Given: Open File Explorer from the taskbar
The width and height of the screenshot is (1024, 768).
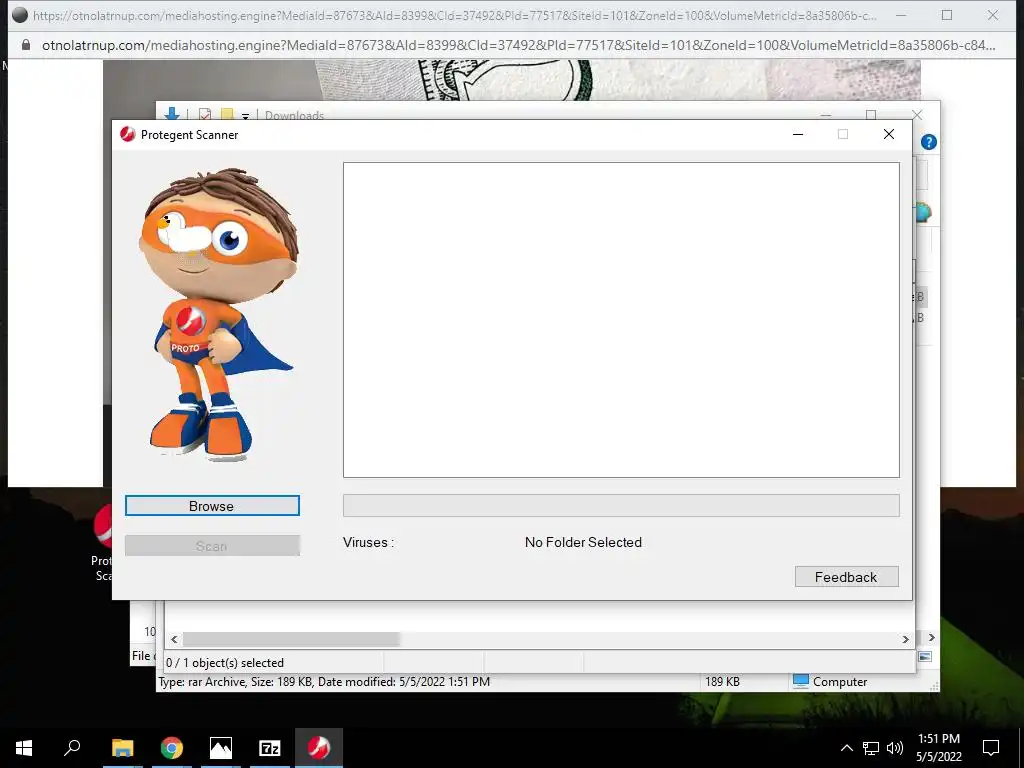Looking at the screenshot, I should 122,748.
